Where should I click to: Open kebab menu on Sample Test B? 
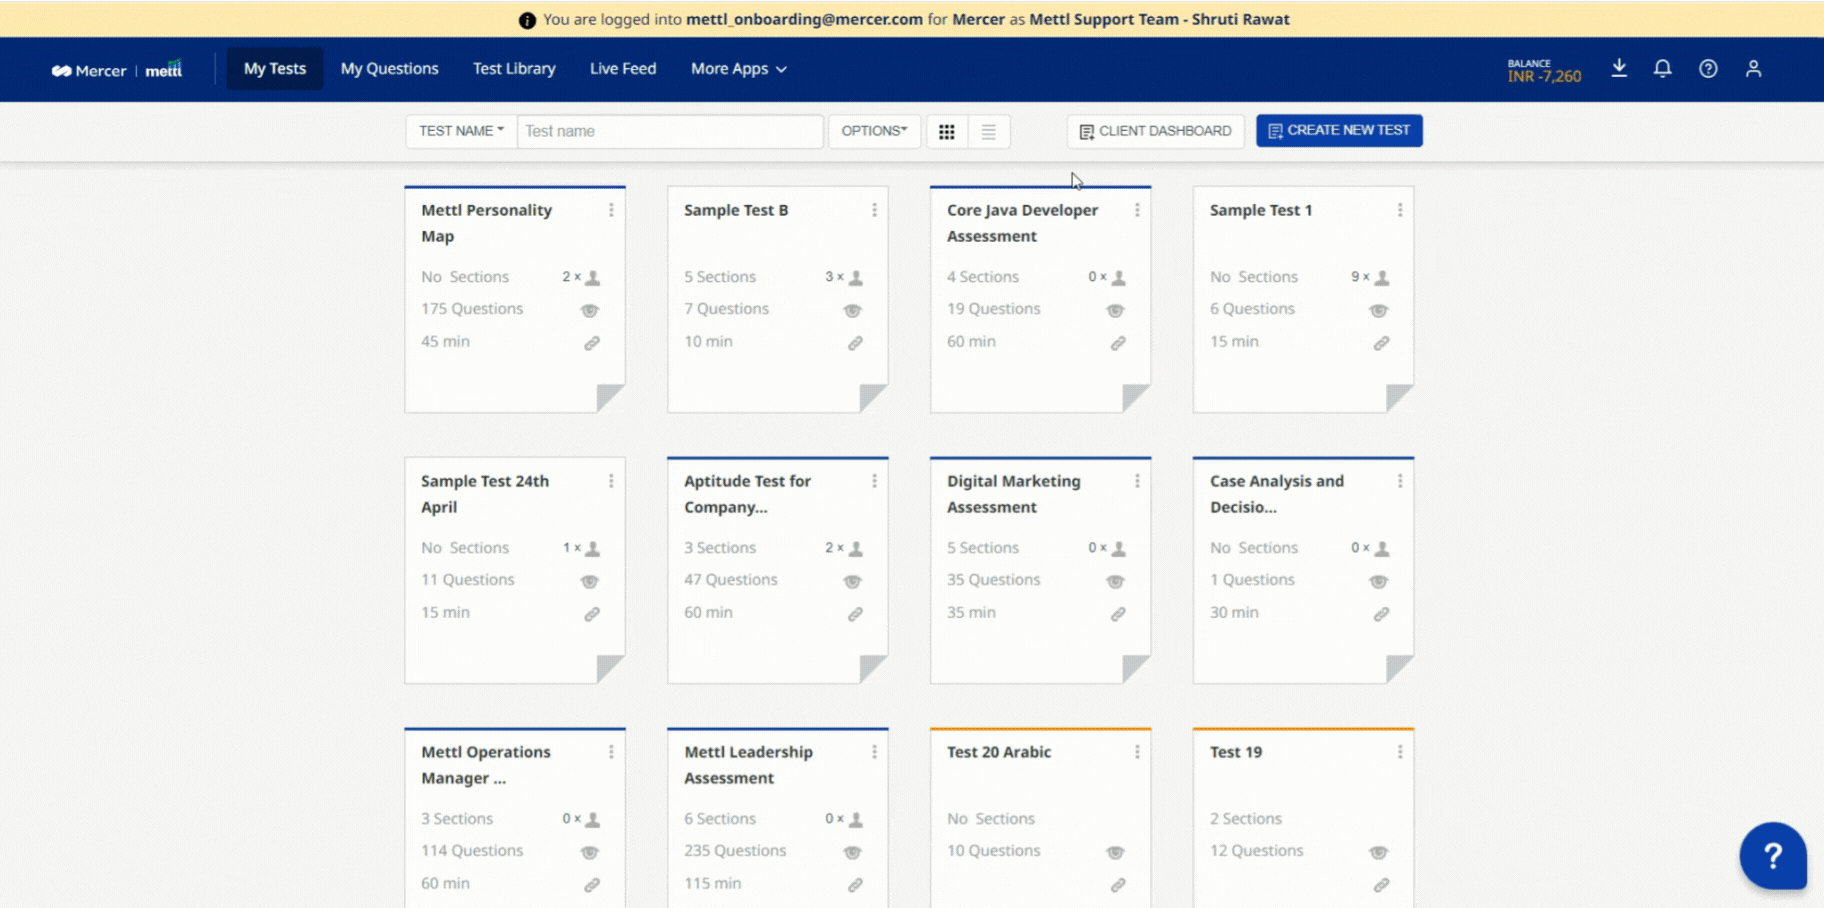874,210
